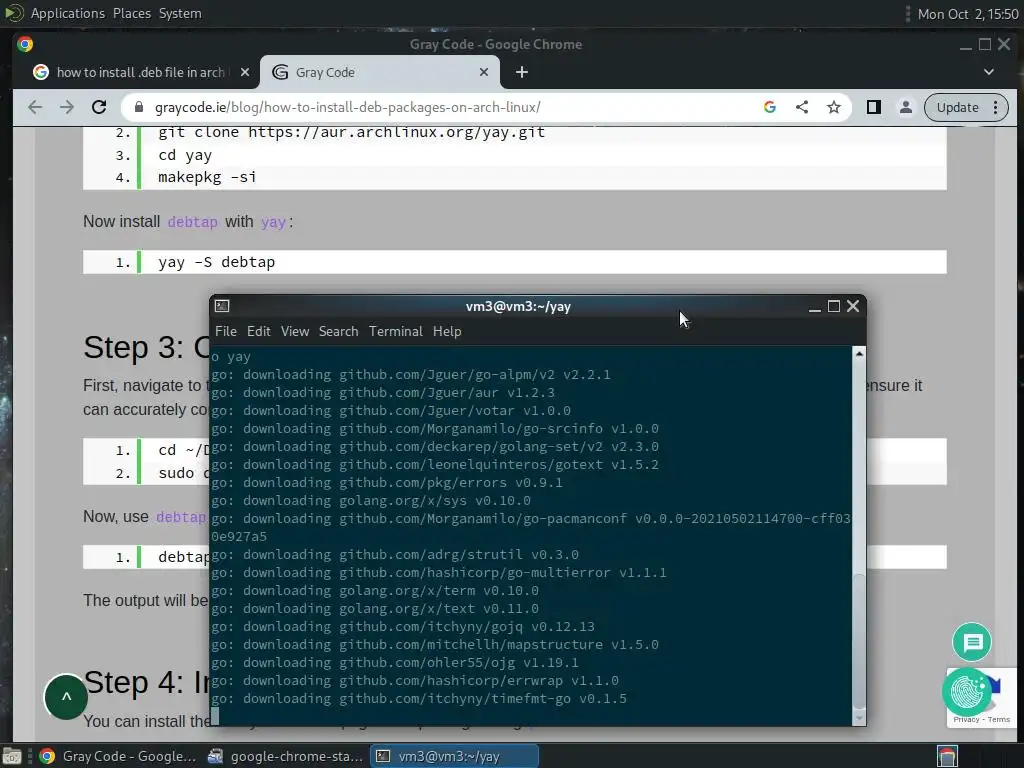
Task: Open the terminal's View menu
Action: (295, 331)
